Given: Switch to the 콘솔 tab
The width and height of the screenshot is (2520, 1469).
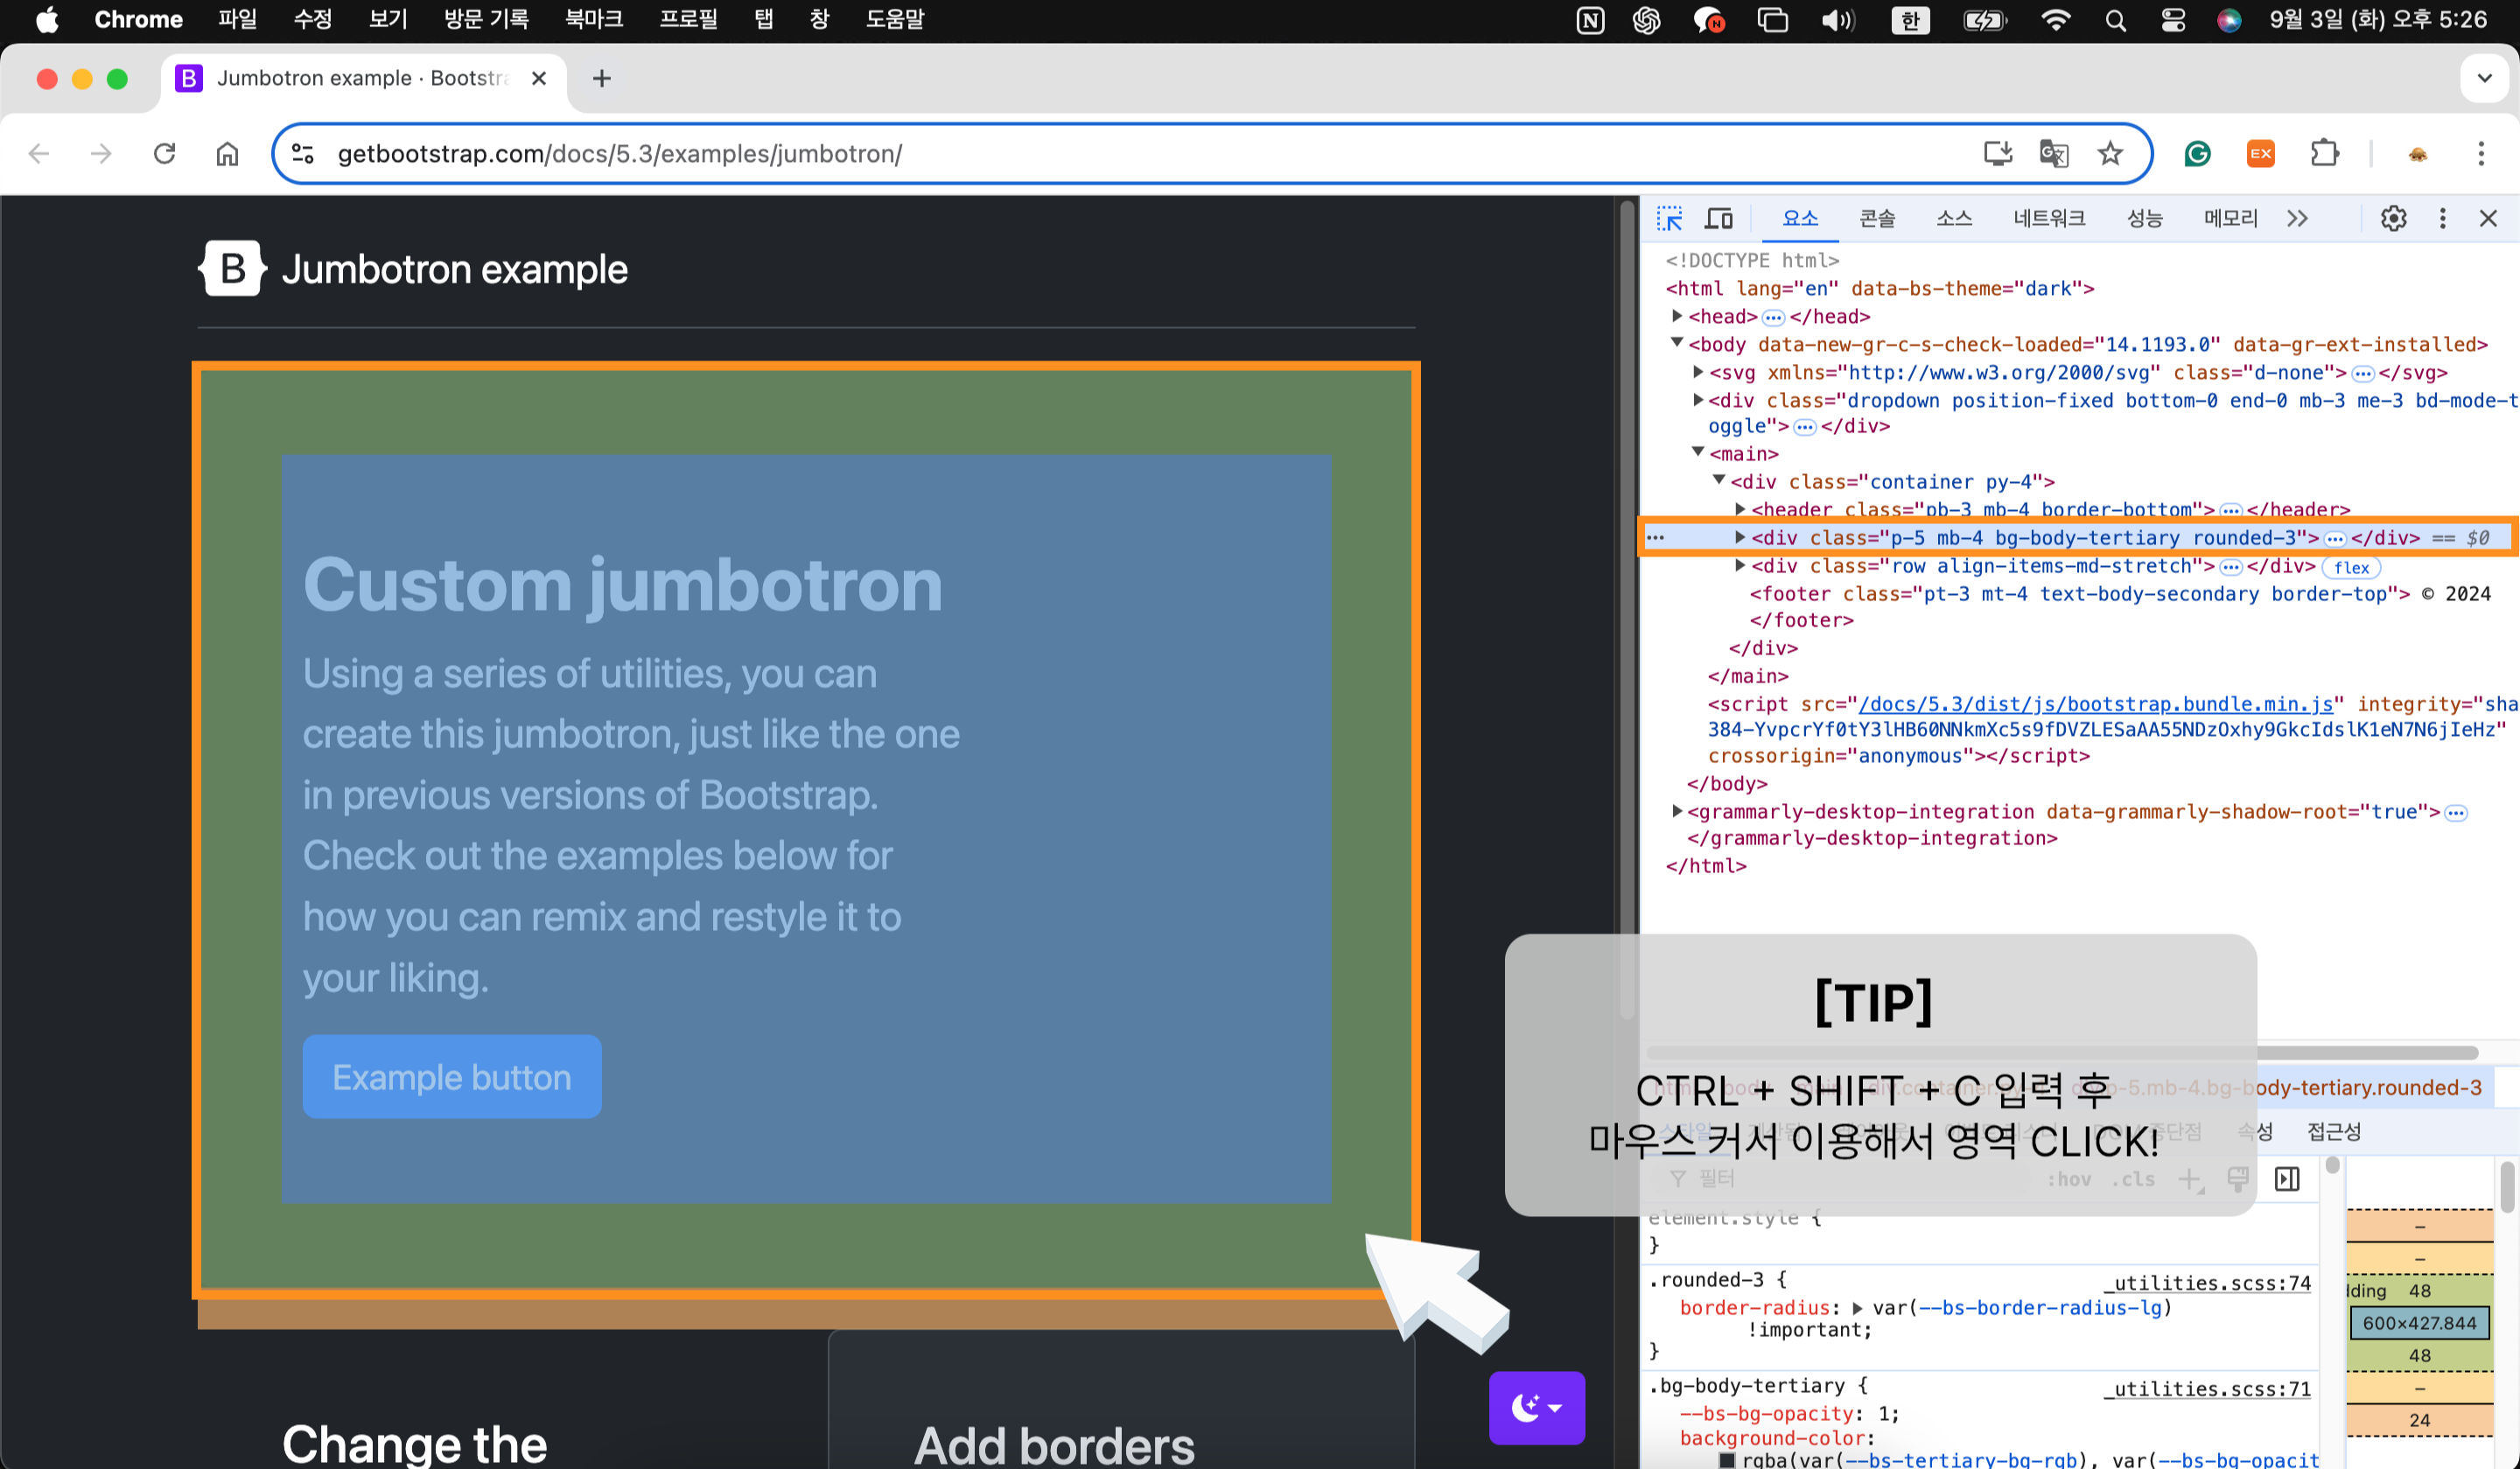Looking at the screenshot, I should pos(1876,218).
